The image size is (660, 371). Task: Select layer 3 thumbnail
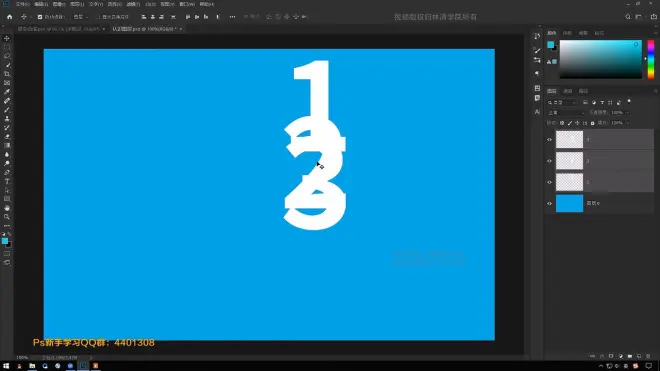pos(569,140)
